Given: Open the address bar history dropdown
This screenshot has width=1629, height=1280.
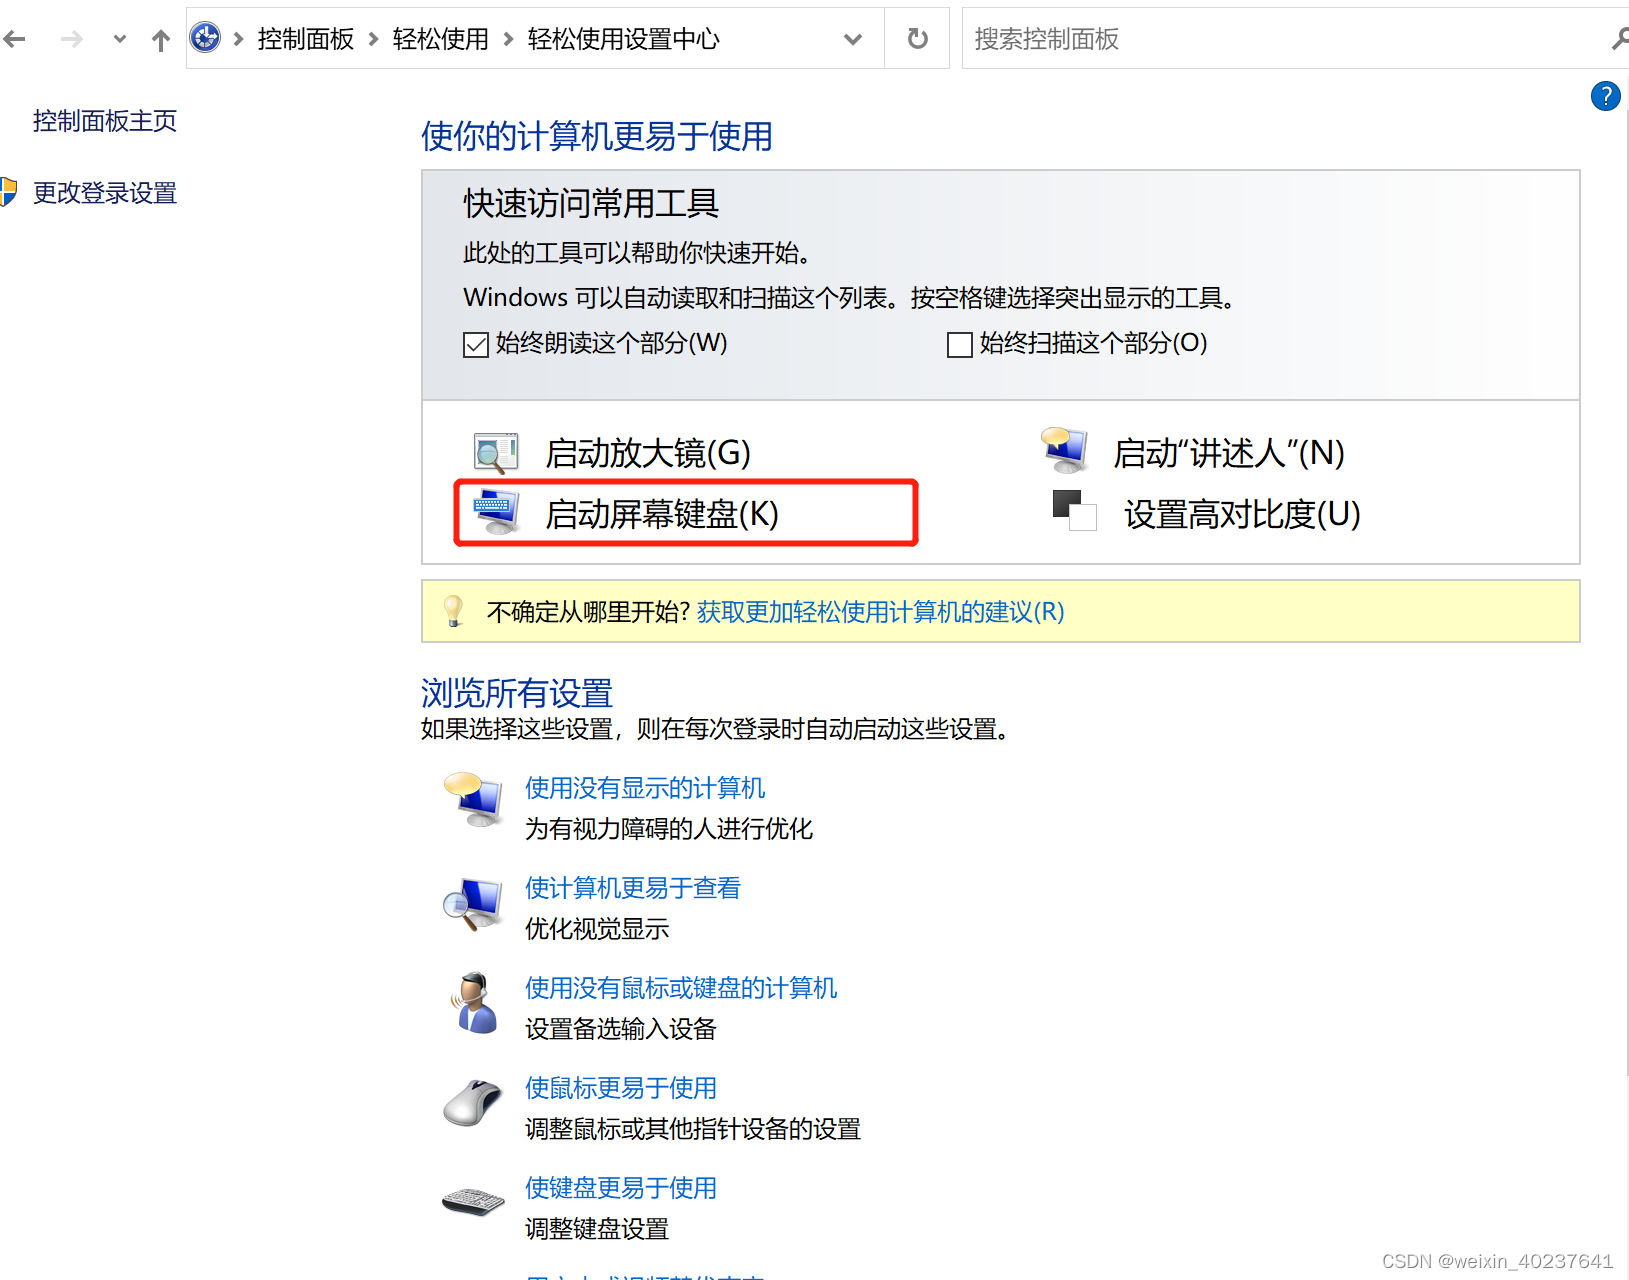Looking at the screenshot, I should [x=853, y=39].
